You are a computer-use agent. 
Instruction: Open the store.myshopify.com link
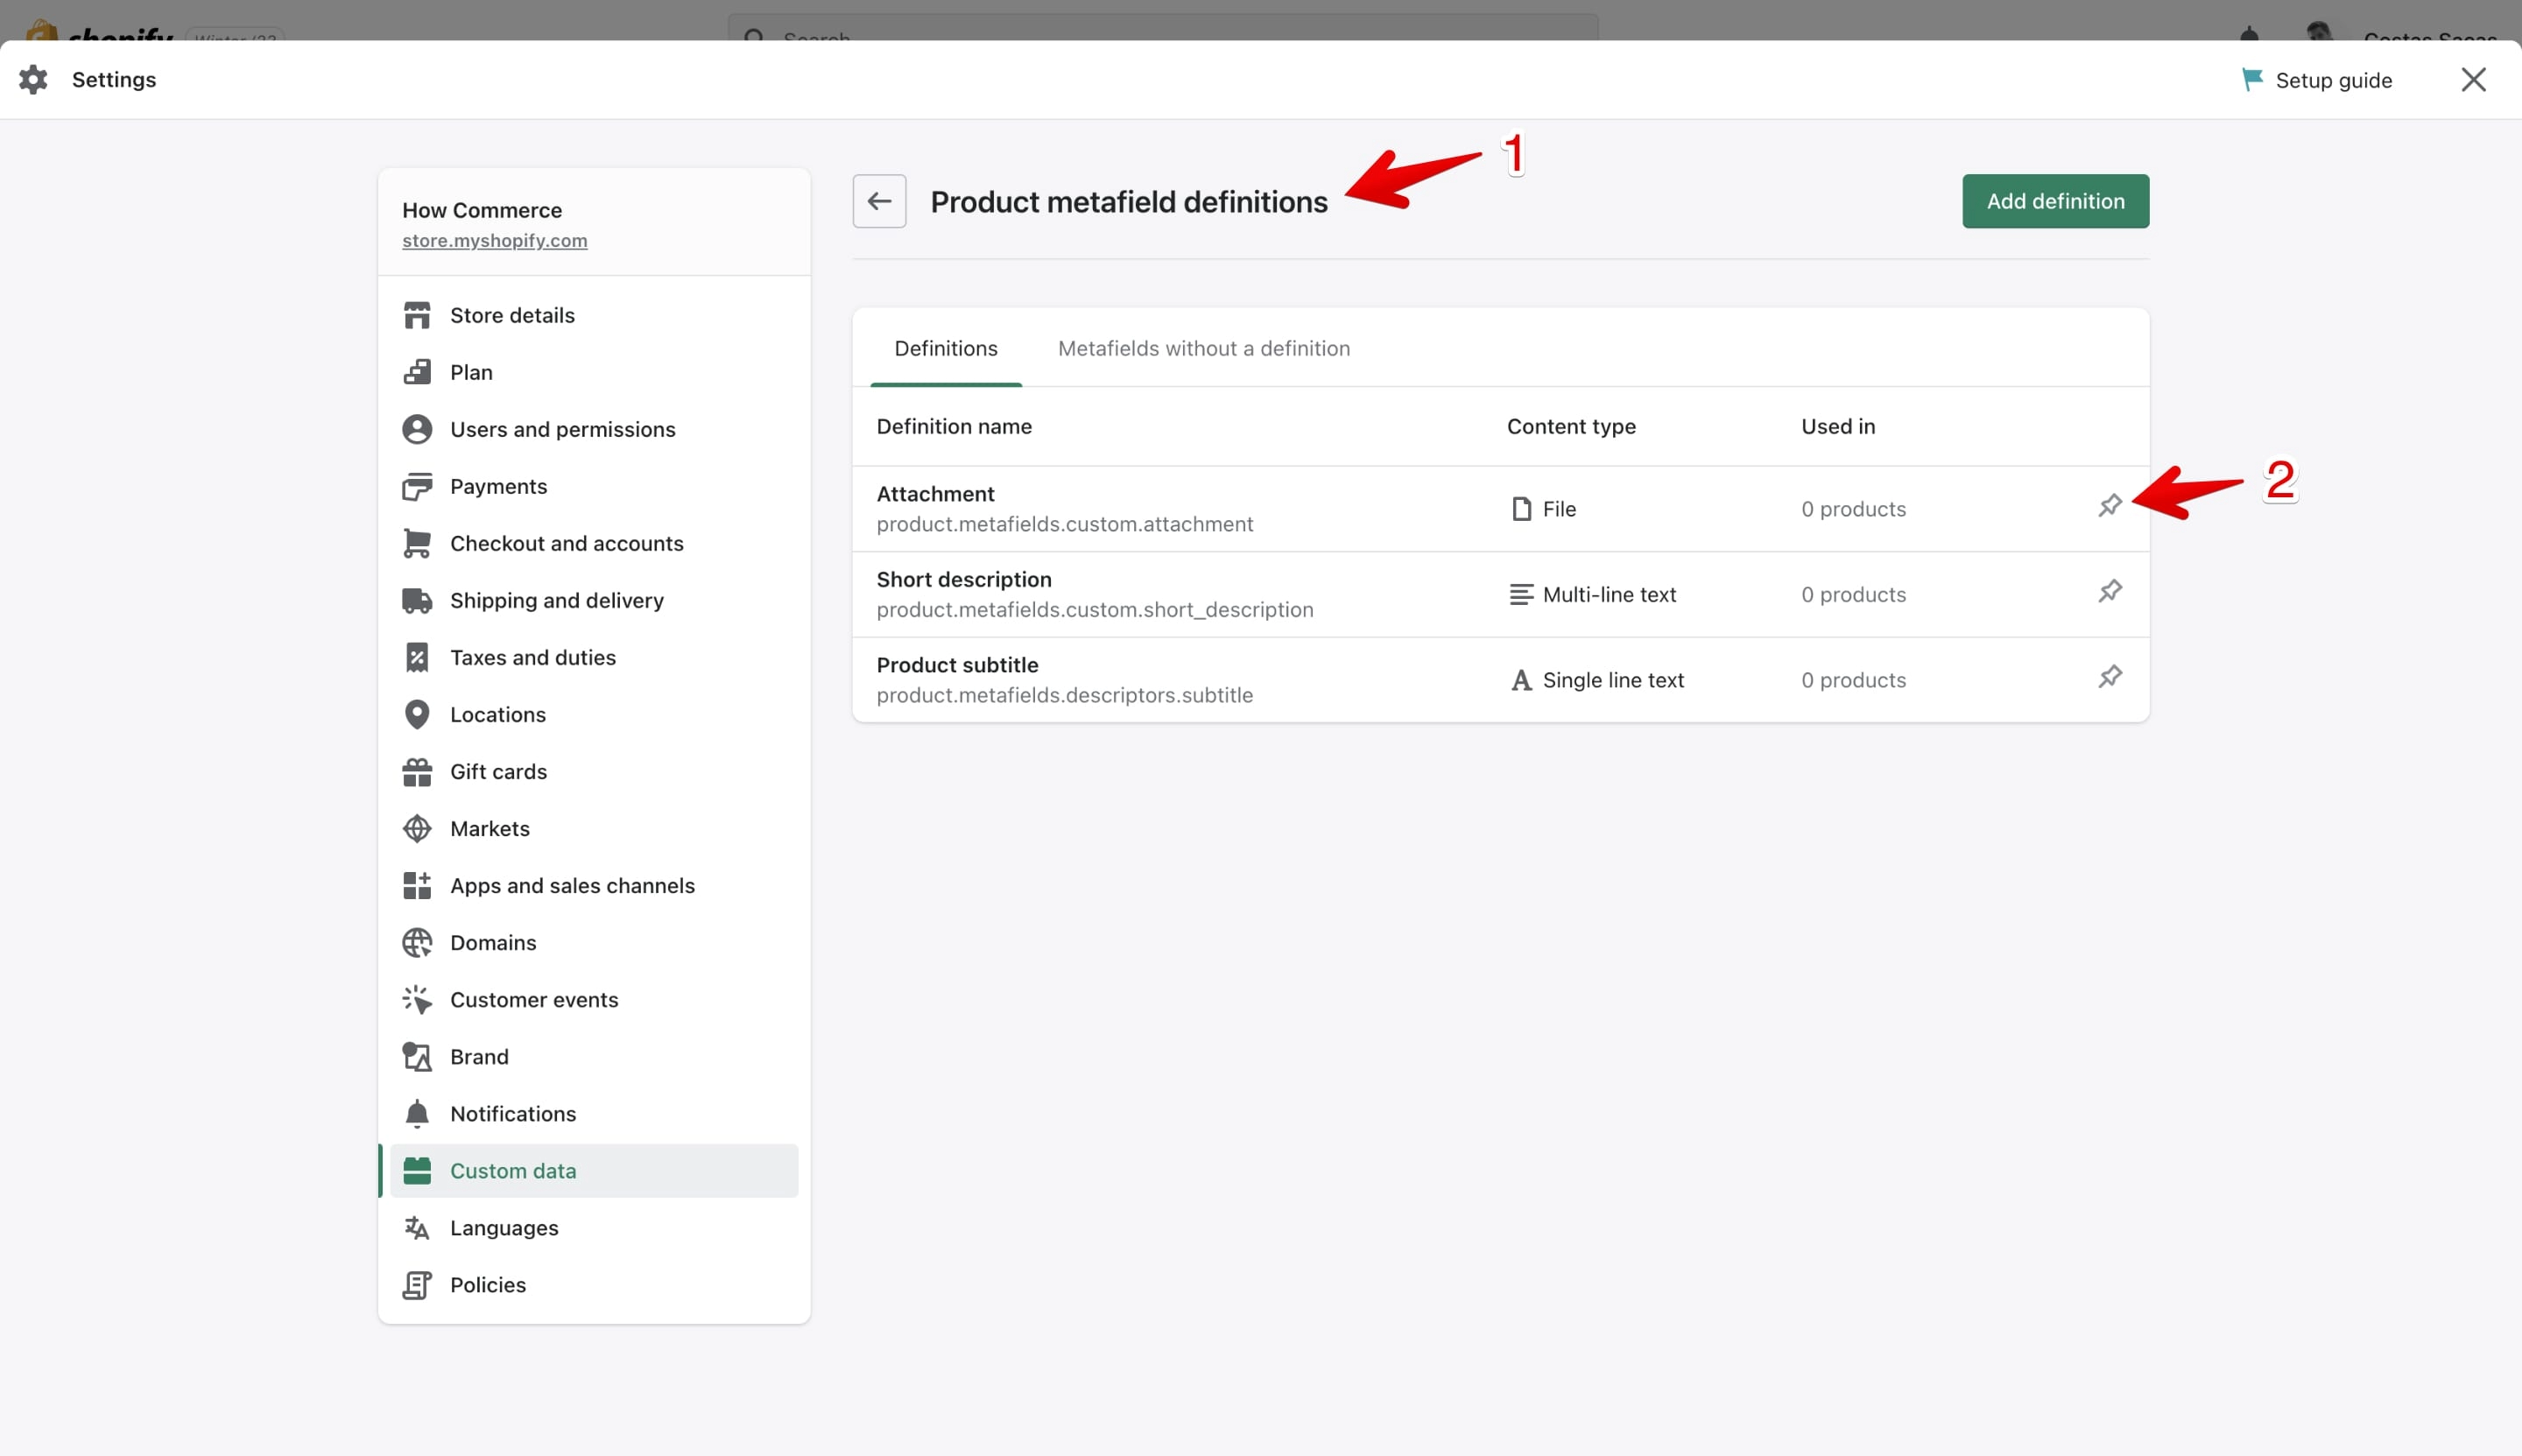tap(495, 240)
